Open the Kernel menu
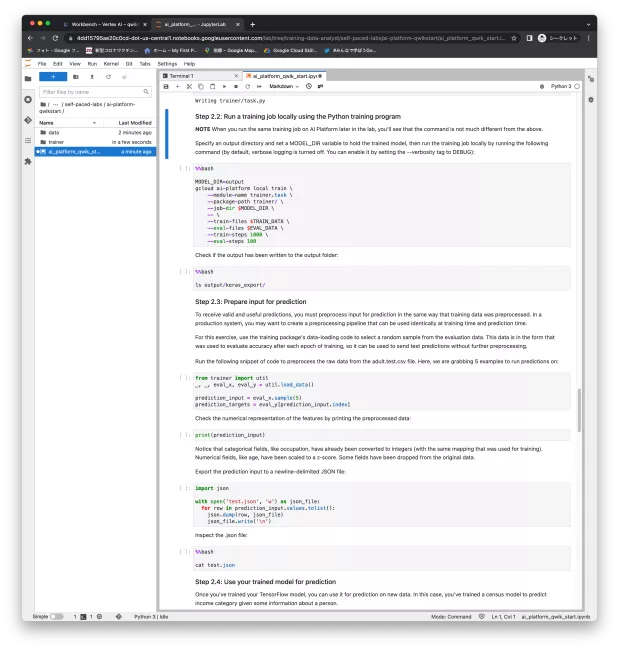 point(110,63)
